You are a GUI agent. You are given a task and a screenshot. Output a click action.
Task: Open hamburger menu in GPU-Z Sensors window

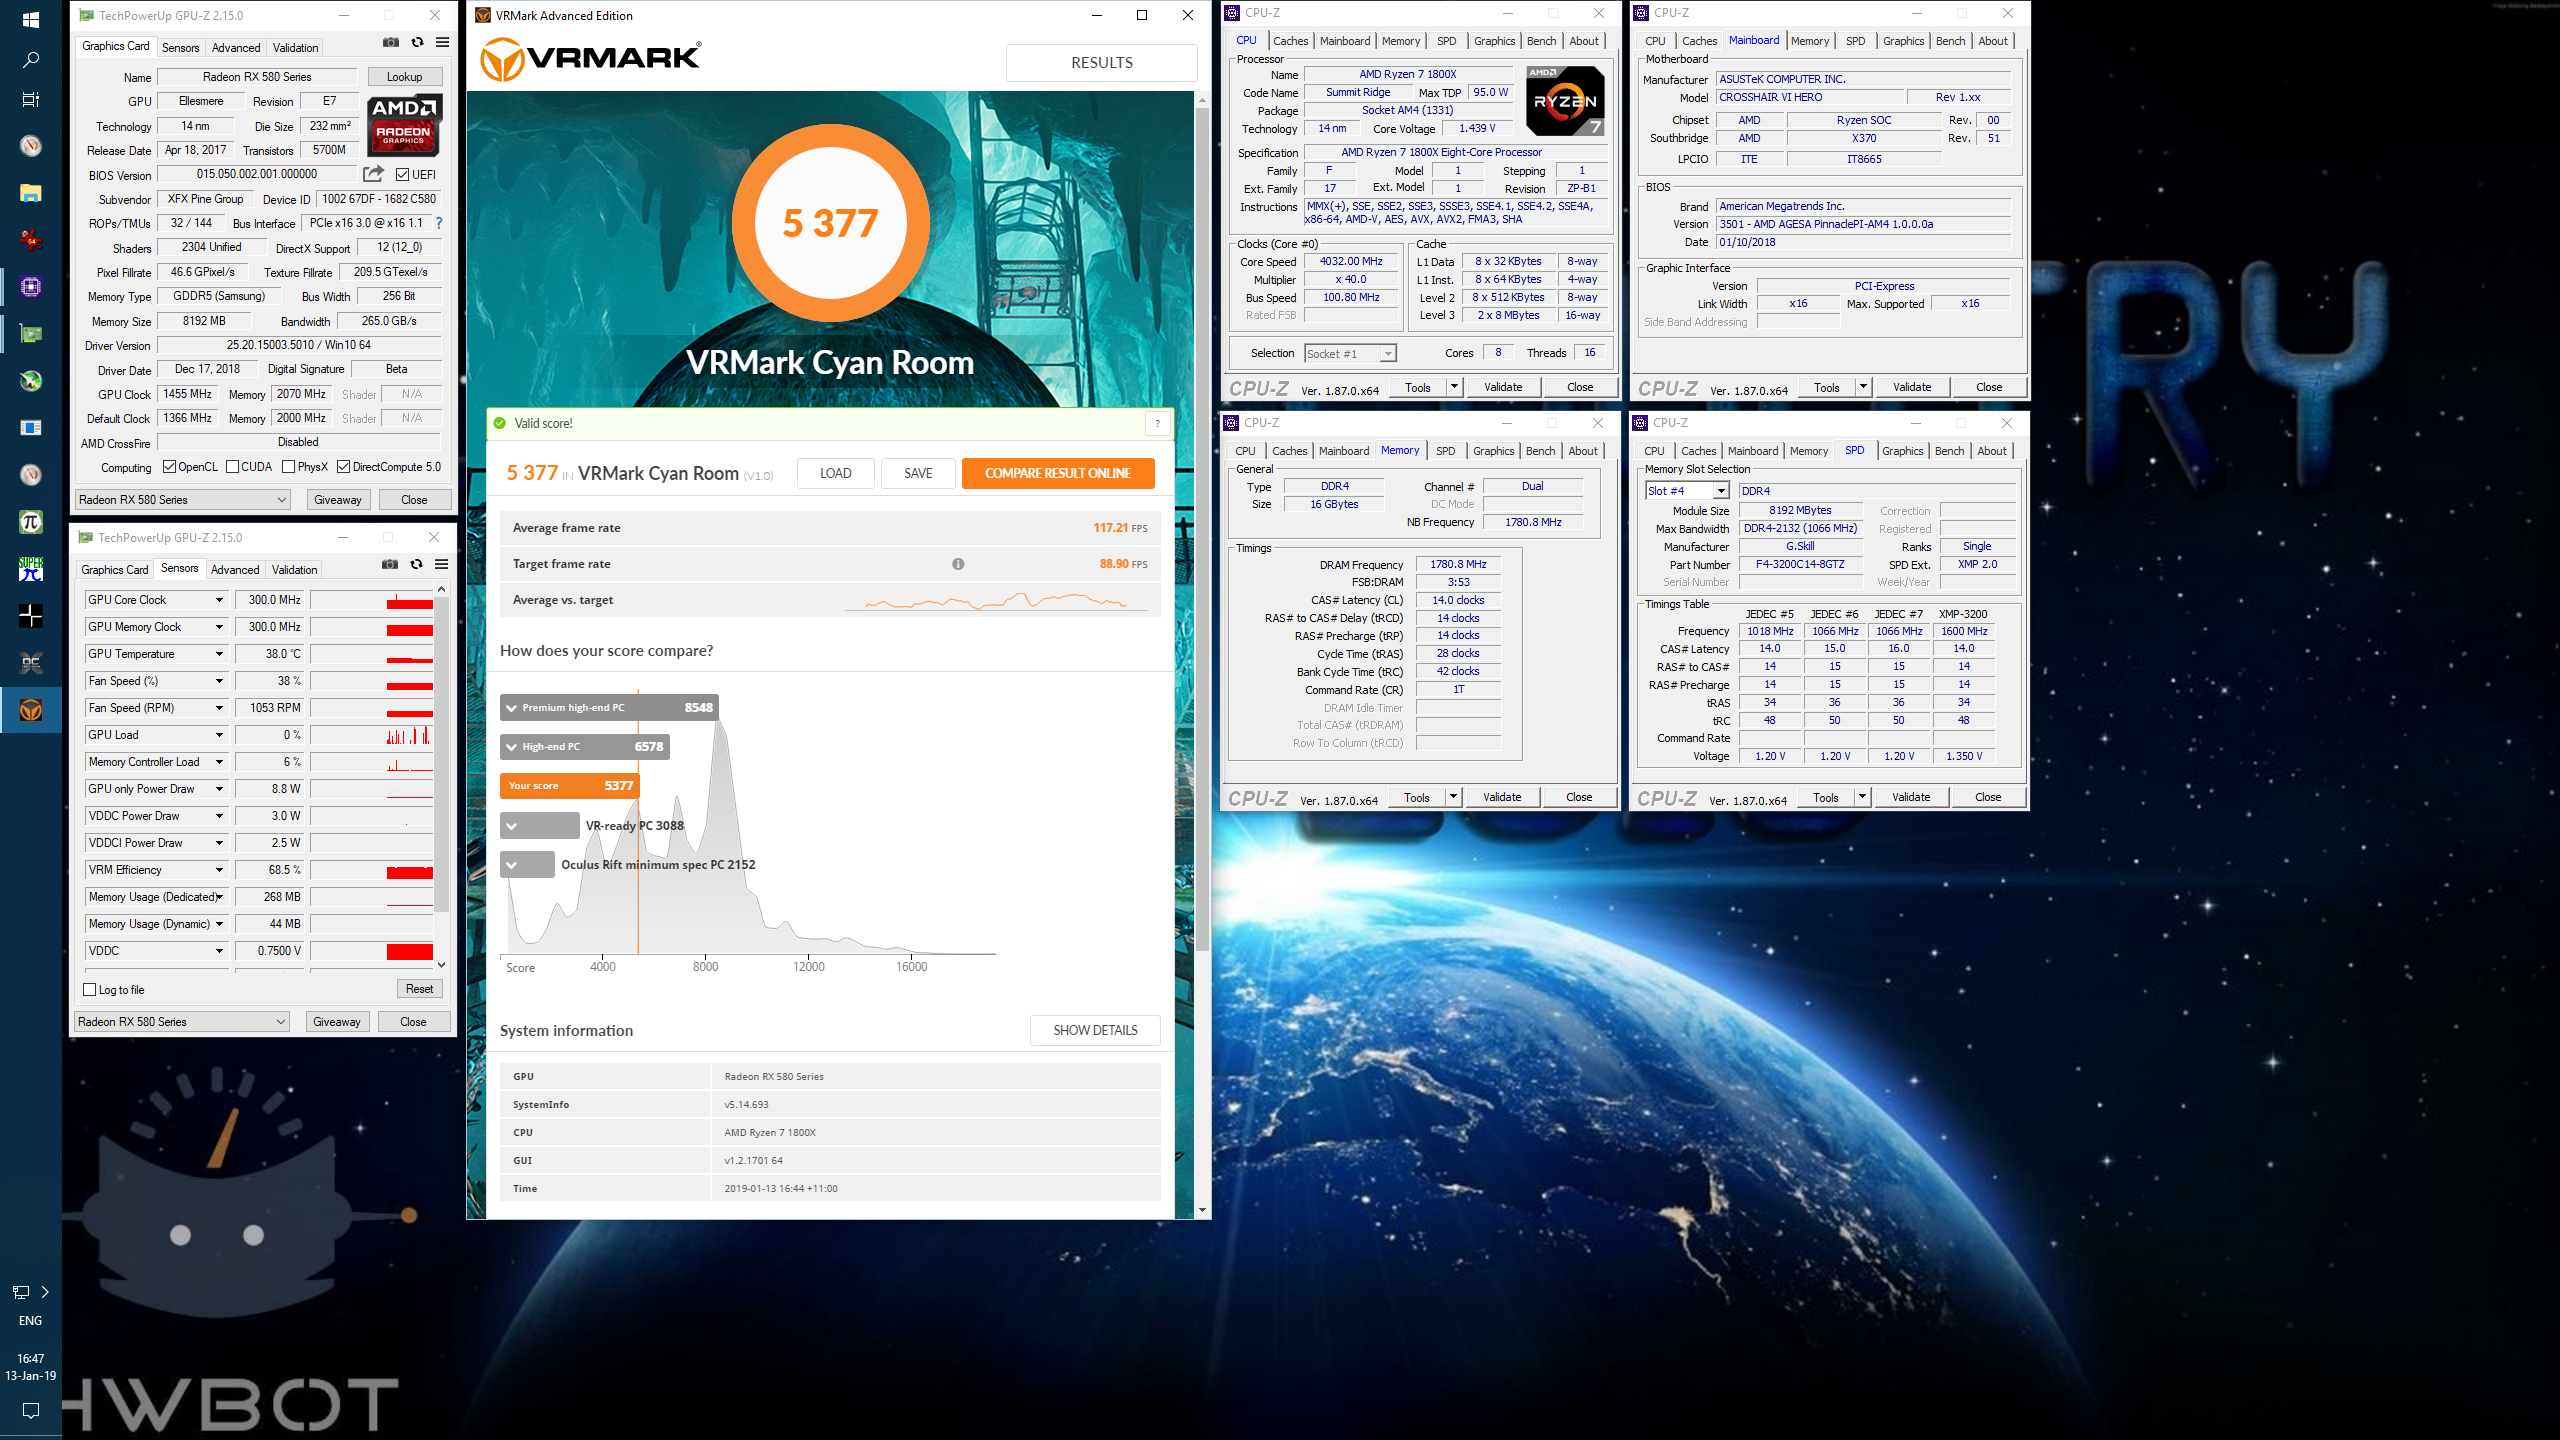click(x=441, y=565)
